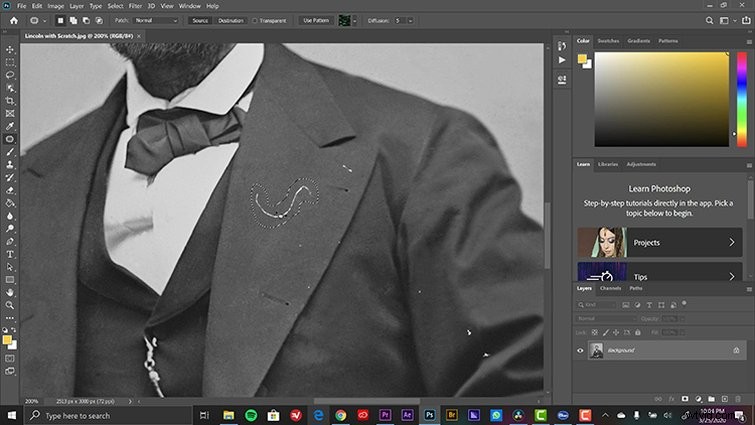Open the Filter menu
This screenshot has height=425, width=755.
(135, 6)
